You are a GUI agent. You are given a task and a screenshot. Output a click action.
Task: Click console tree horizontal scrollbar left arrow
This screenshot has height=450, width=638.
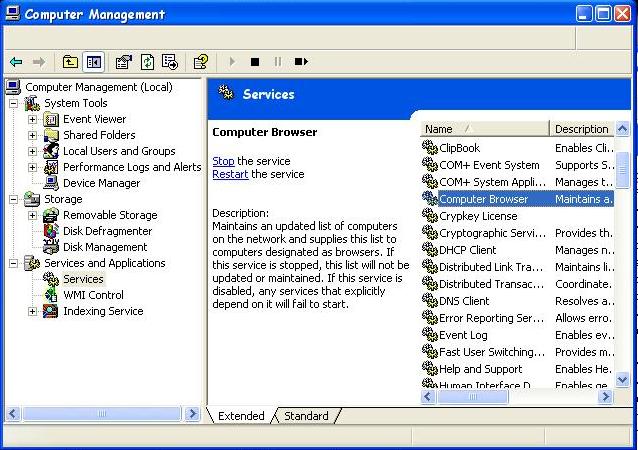tap(13, 414)
